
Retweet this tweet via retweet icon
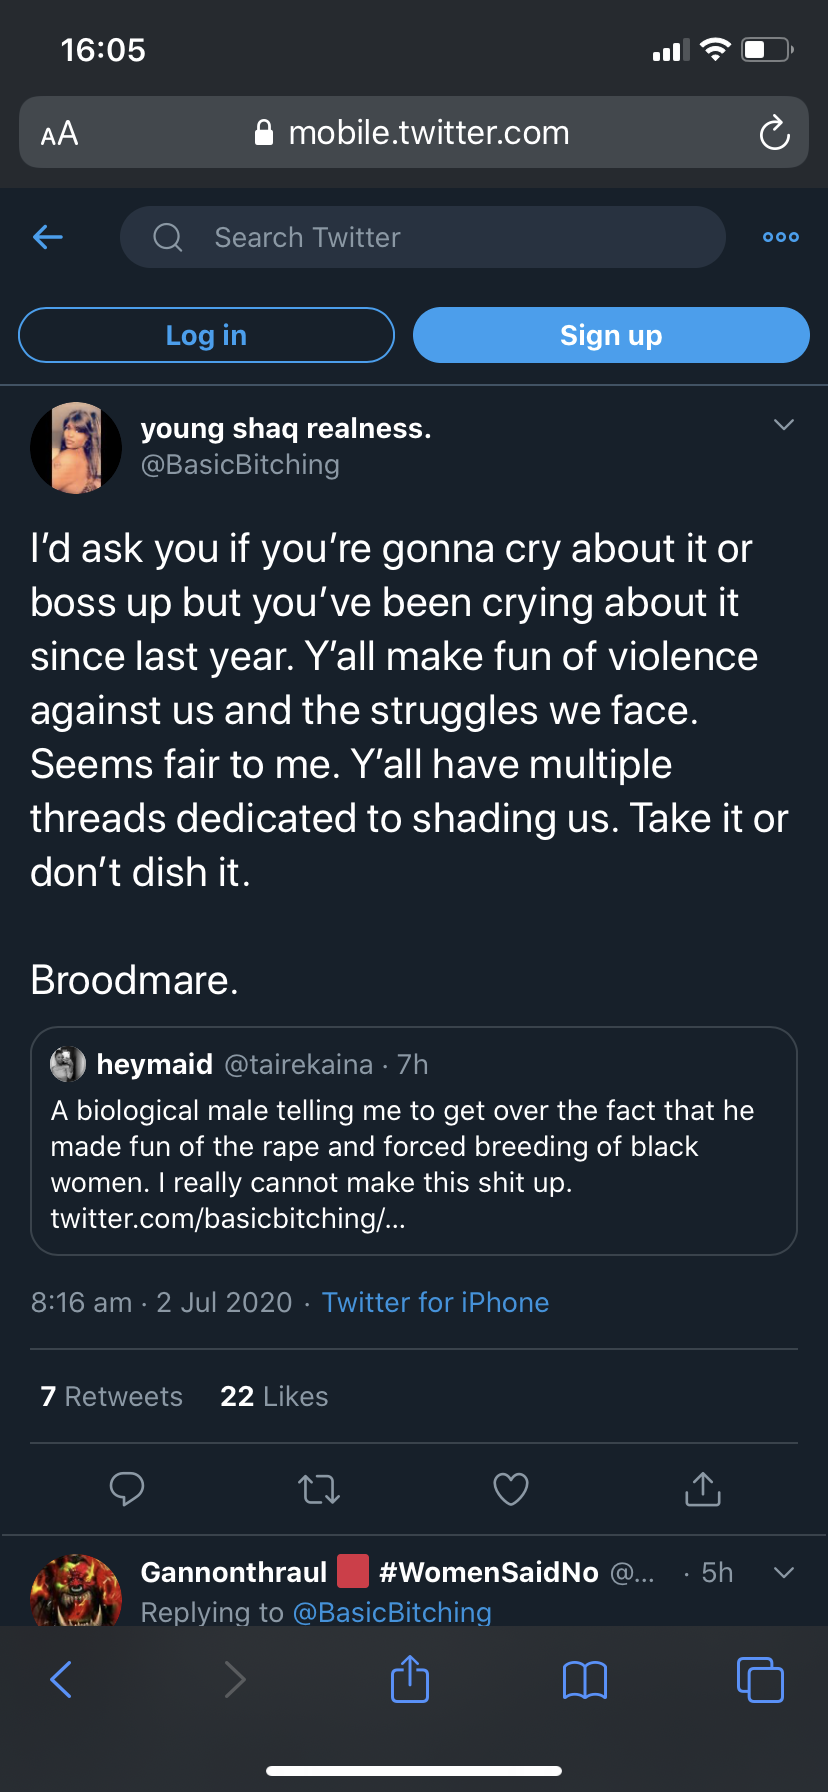(x=319, y=1489)
